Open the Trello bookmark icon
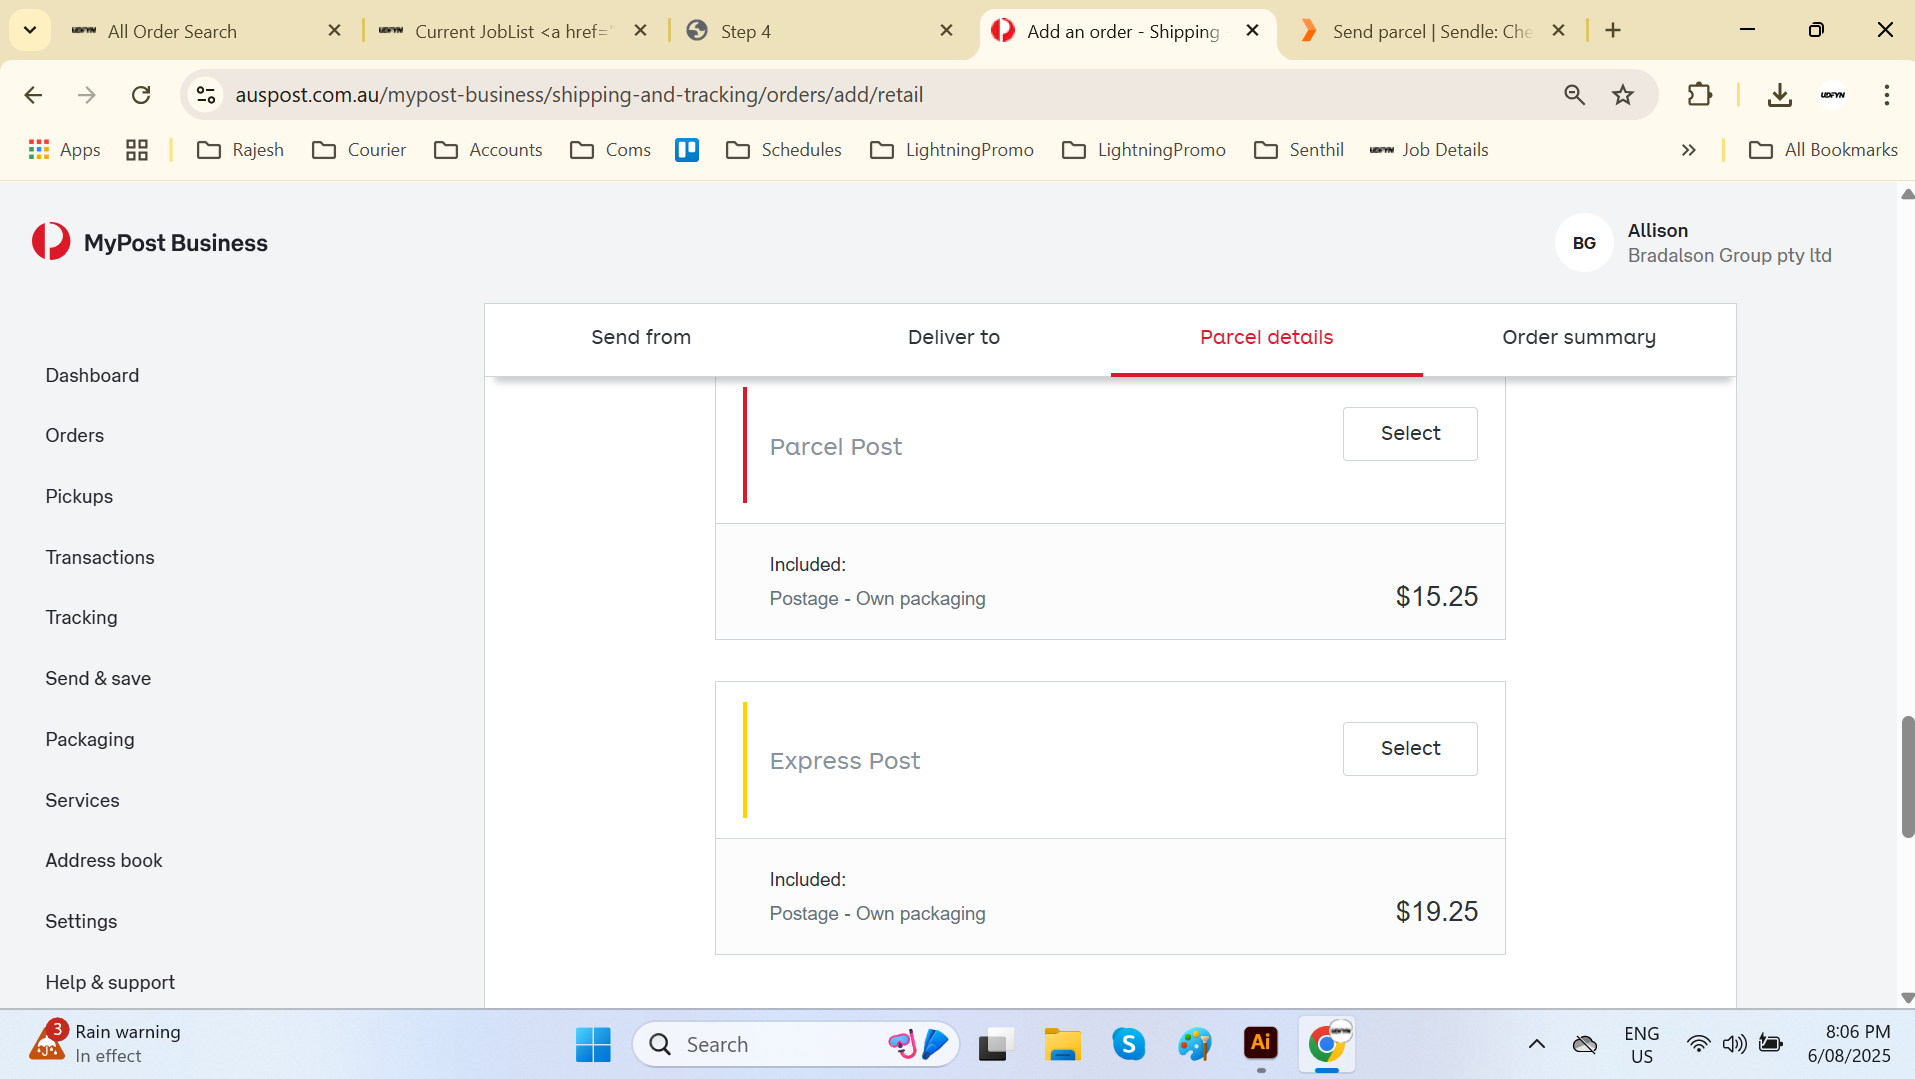 click(687, 150)
